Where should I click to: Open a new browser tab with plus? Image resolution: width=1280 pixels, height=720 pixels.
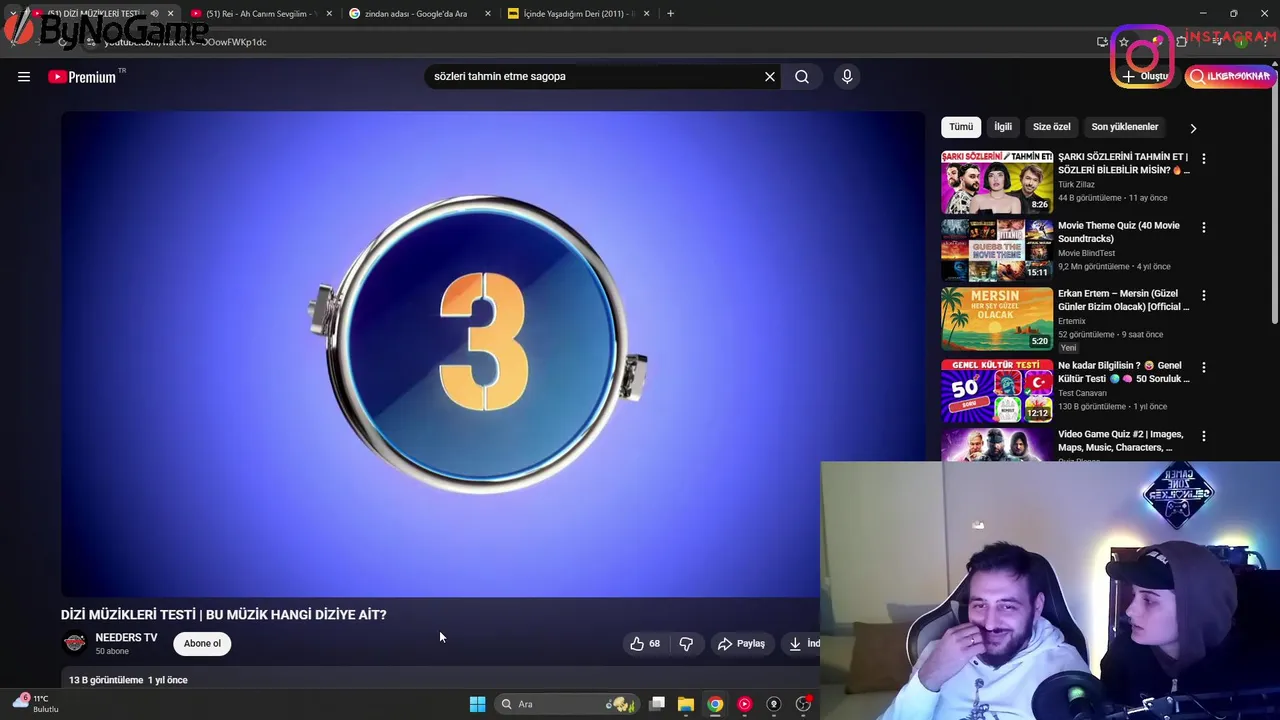pos(670,14)
